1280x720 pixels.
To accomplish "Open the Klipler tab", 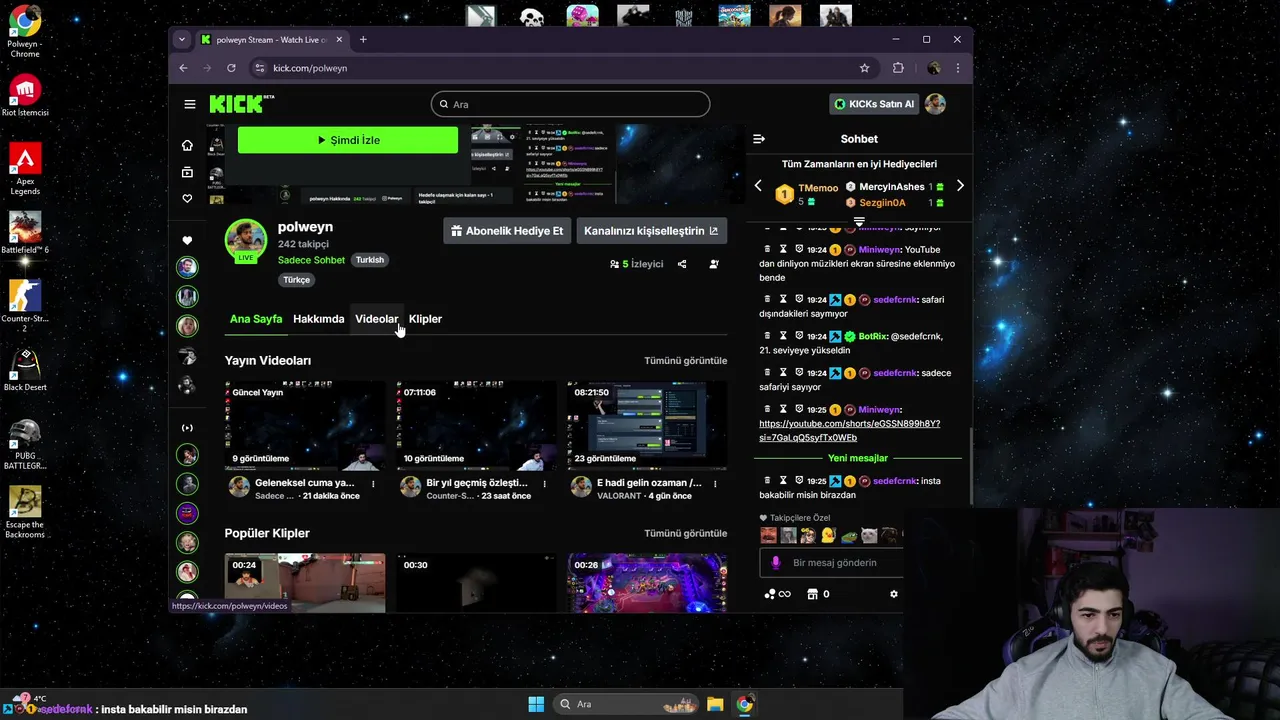I will coord(425,319).
